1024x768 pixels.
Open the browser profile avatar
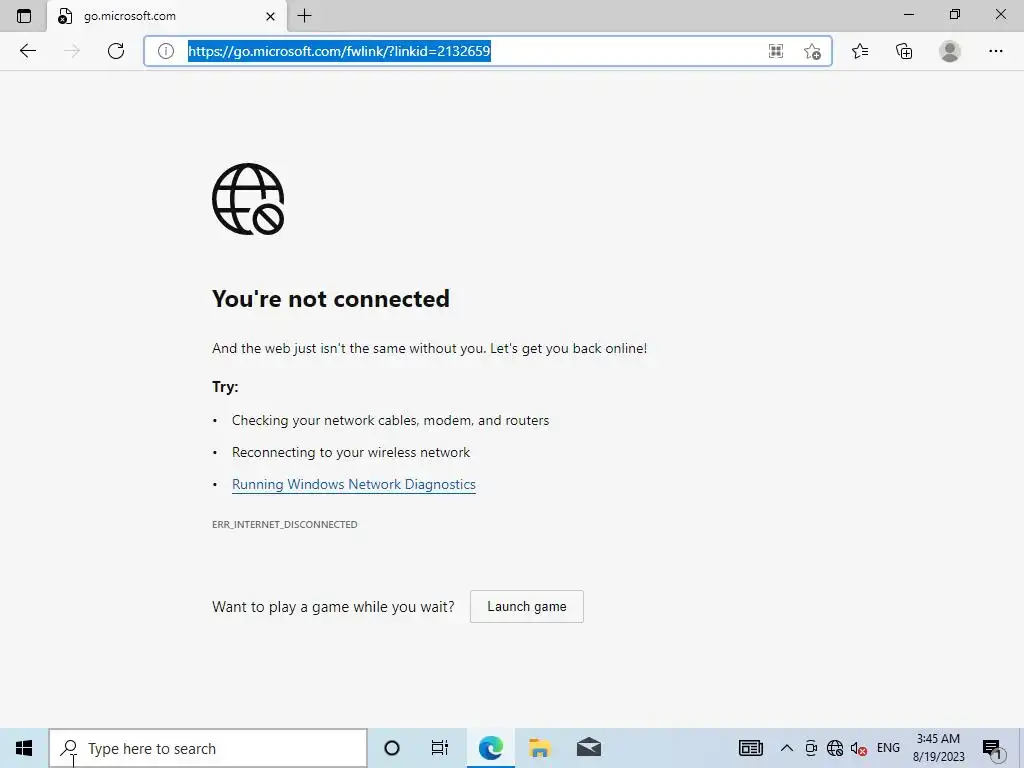coord(950,51)
